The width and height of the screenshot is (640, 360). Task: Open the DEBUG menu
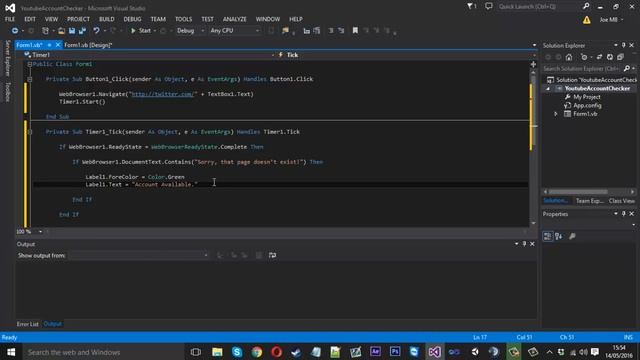click(132, 19)
